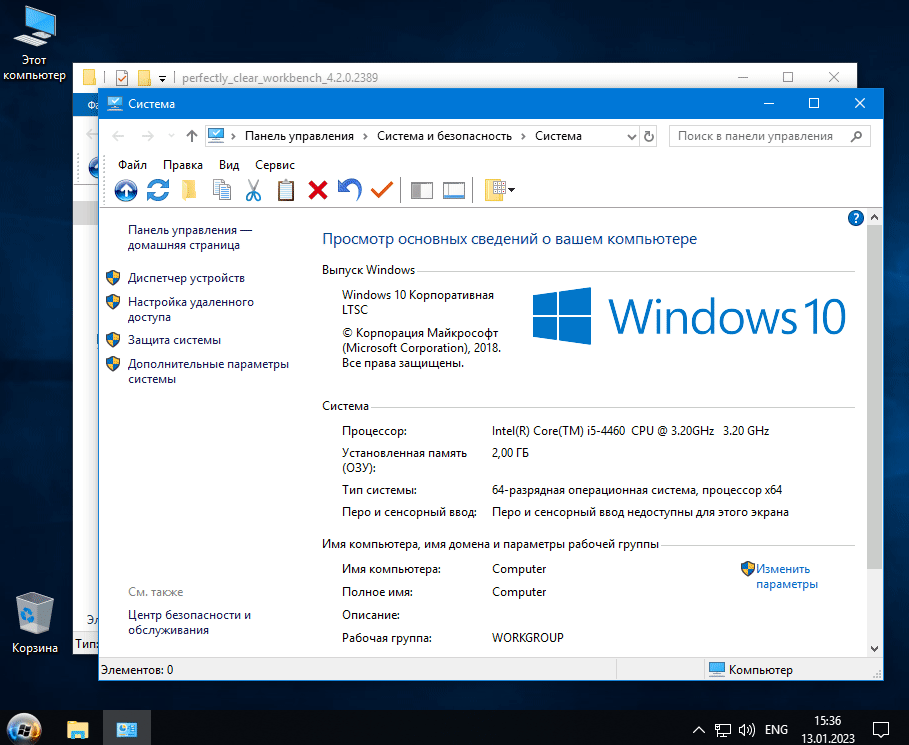Screen dimensions: 909x745
Task: Click the perfectly_clear_workbench title of the background window
Action: click(280, 78)
